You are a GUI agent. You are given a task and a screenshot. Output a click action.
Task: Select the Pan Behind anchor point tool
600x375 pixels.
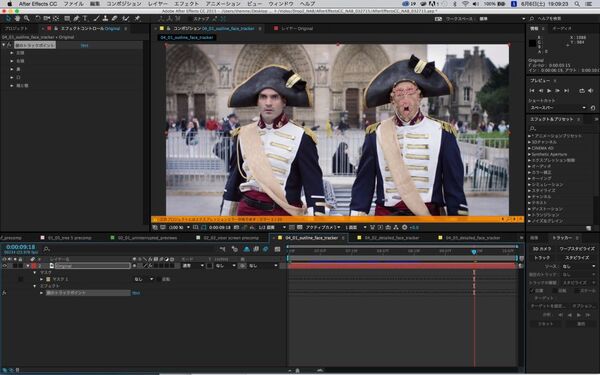click(56, 18)
